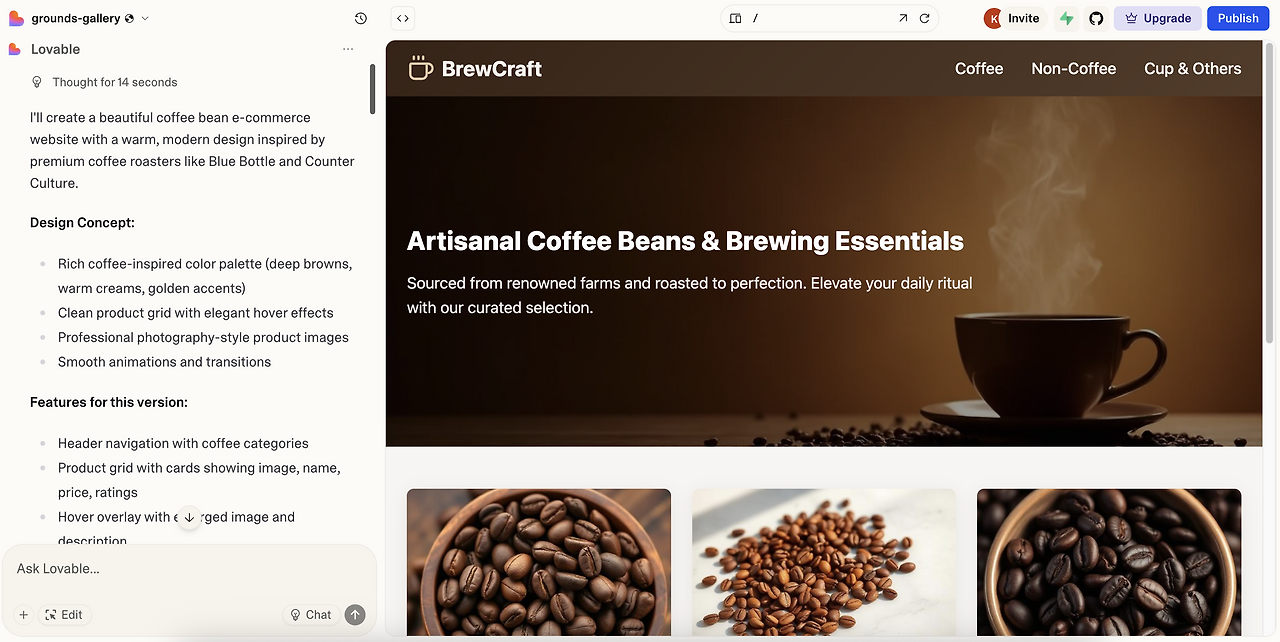Image resolution: width=1280 pixels, height=642 pixels.
Task: Click the 'Features for this version:' text
Action: [109, 402]
